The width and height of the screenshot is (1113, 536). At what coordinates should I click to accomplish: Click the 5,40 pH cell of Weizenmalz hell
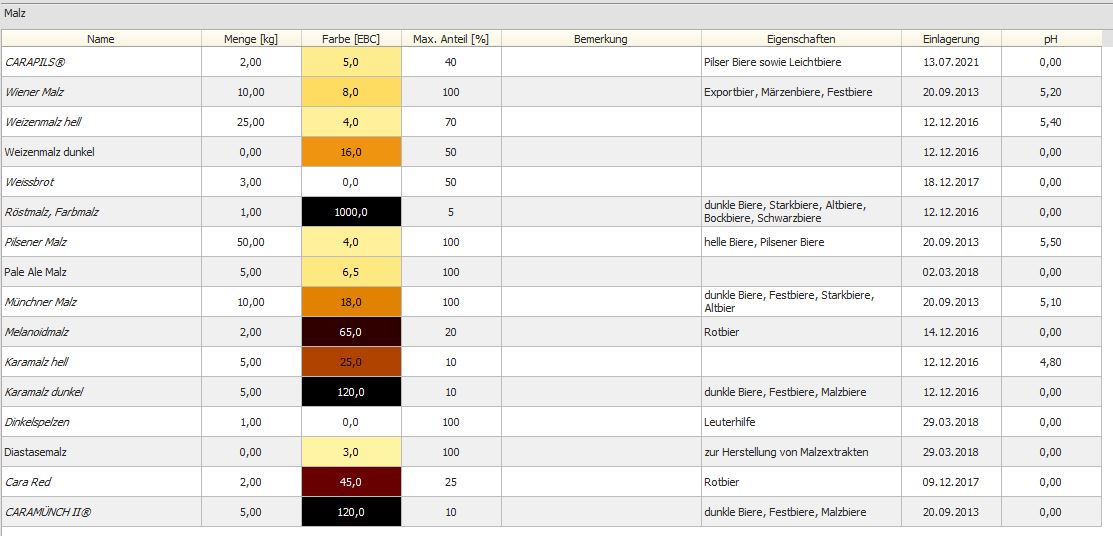[1050, 122]
